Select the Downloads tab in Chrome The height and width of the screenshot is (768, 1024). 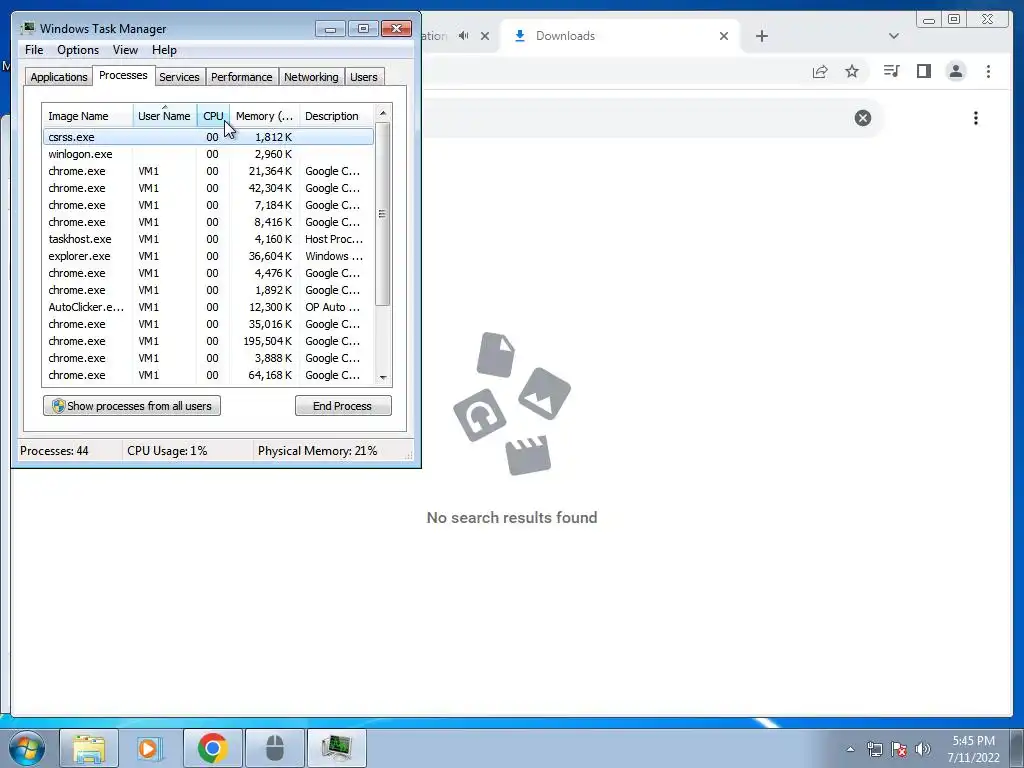(620, 36)
